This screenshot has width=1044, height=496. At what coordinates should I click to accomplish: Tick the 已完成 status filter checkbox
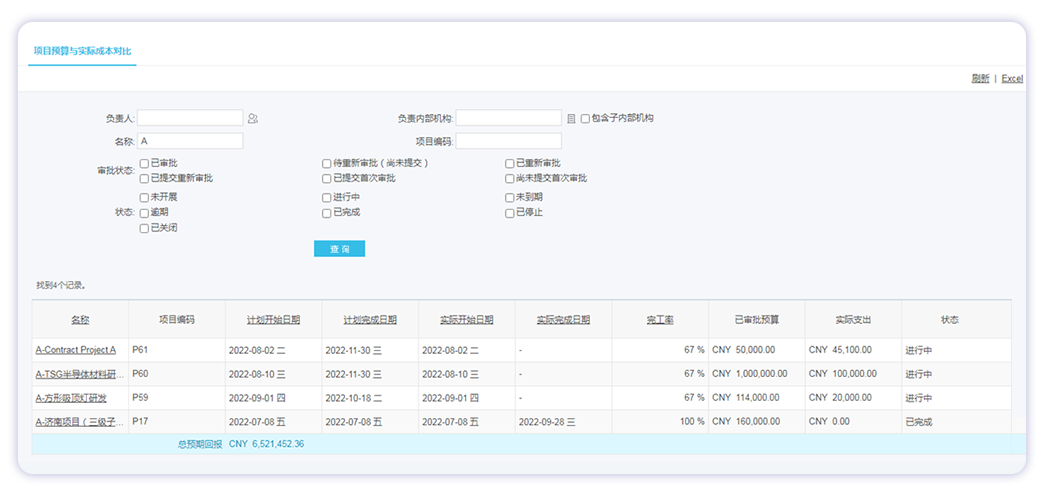326,213
